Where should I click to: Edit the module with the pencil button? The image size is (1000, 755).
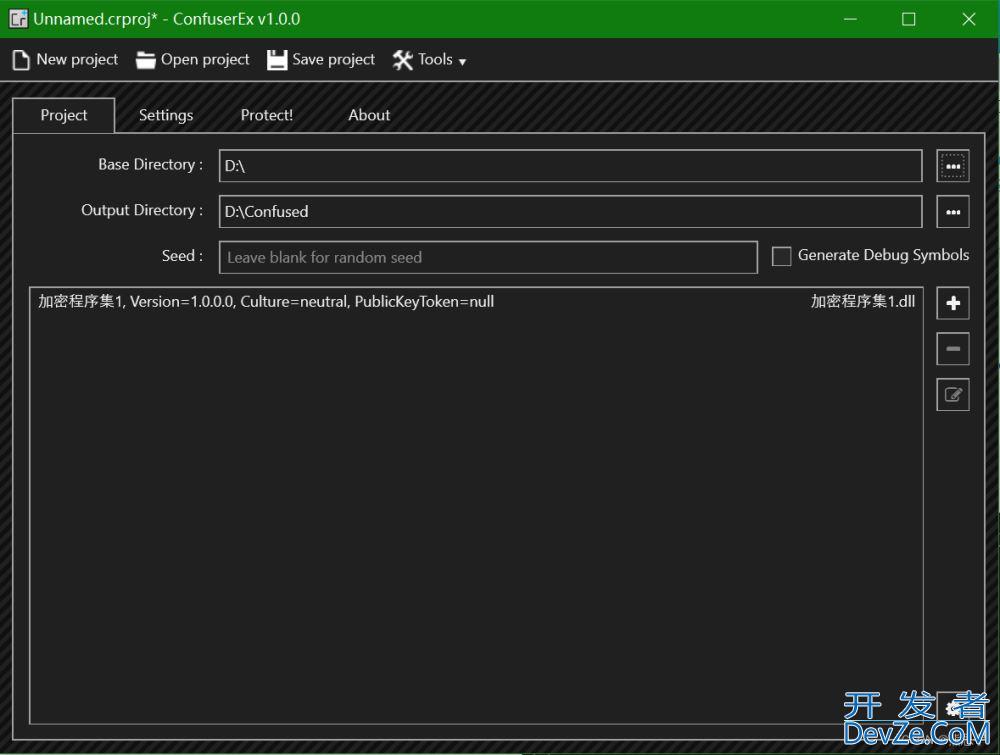click(953, 395)
